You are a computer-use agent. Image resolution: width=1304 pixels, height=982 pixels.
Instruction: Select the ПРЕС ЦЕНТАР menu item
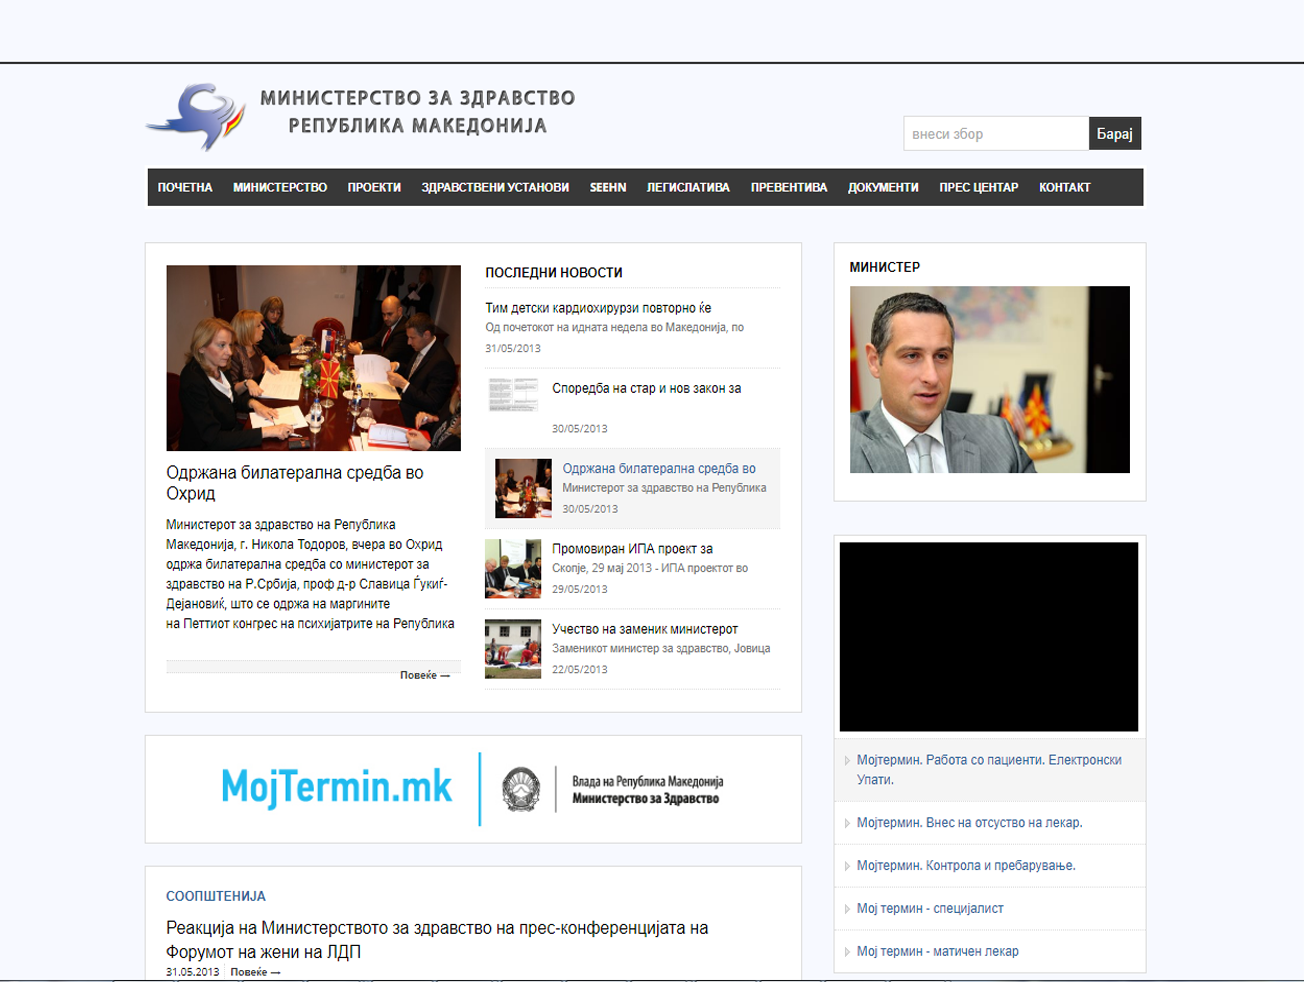click(978, 188)
